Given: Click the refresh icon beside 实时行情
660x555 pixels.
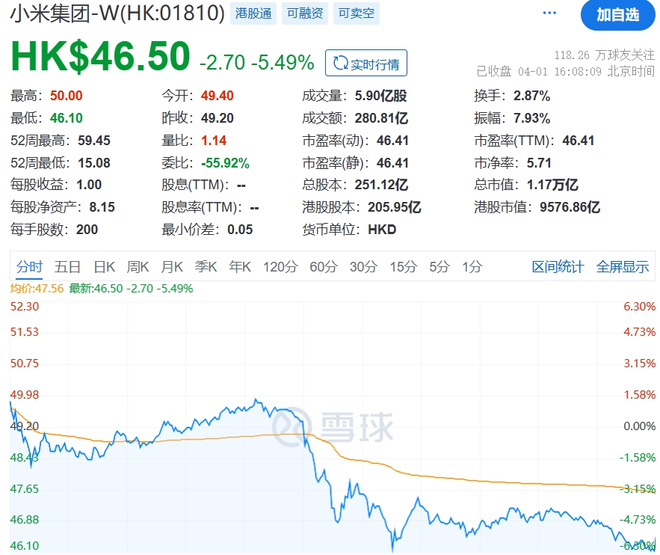Looking at the screenshot, I should click(x=340, y=64).
